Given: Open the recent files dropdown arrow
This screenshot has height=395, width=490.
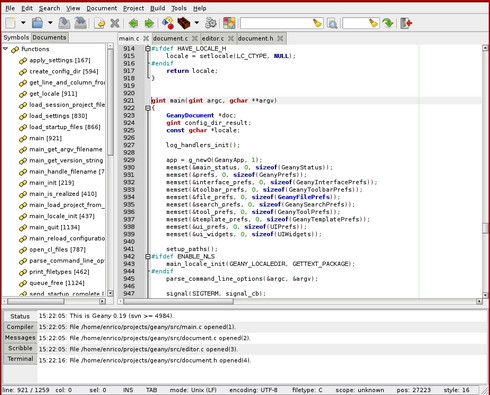Looking at the screenshot, I should click(50, 23).
